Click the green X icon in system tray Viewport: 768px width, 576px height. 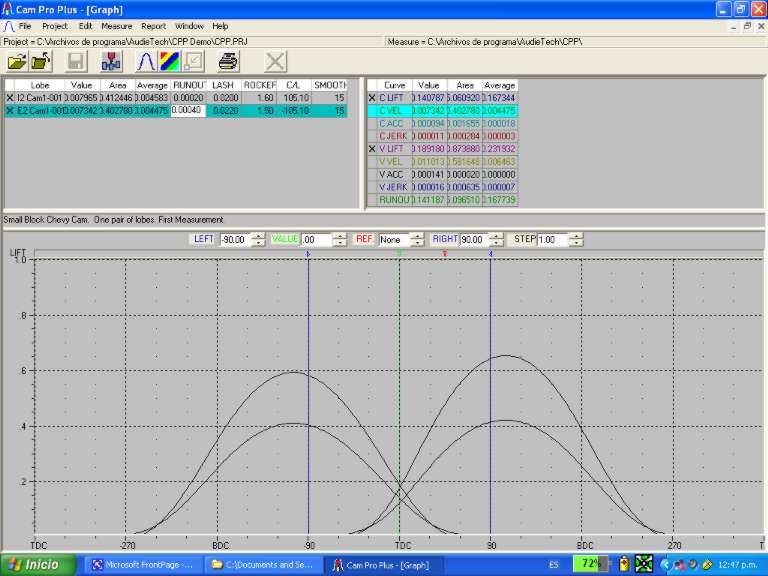coord(644,564)
